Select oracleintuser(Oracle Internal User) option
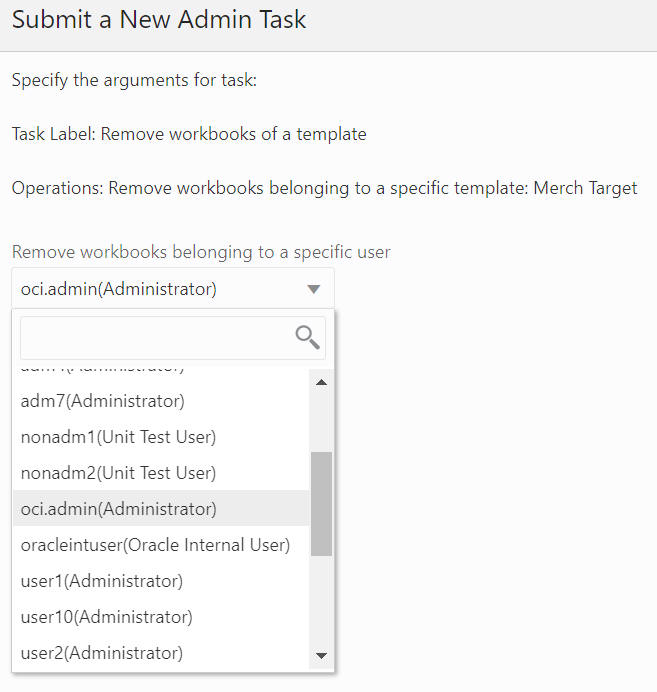The width and height of the screenshot is (657, 692). tap(161, 545)
